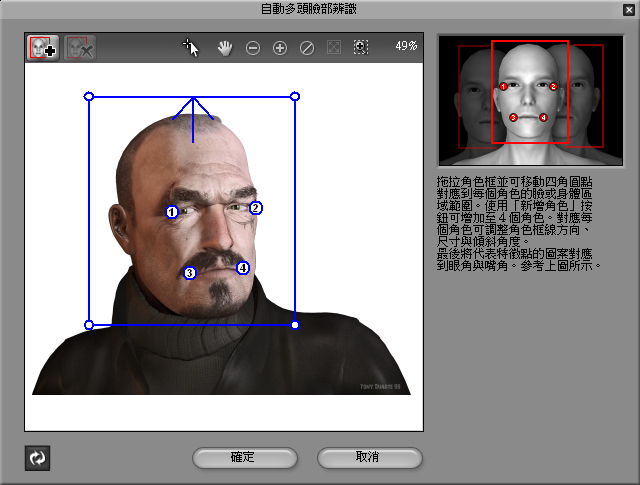The height and width of the screenshot is (485, 640).
Task: Select blue feature point 4 at mouth corner
Action: (x=243, y=268)
